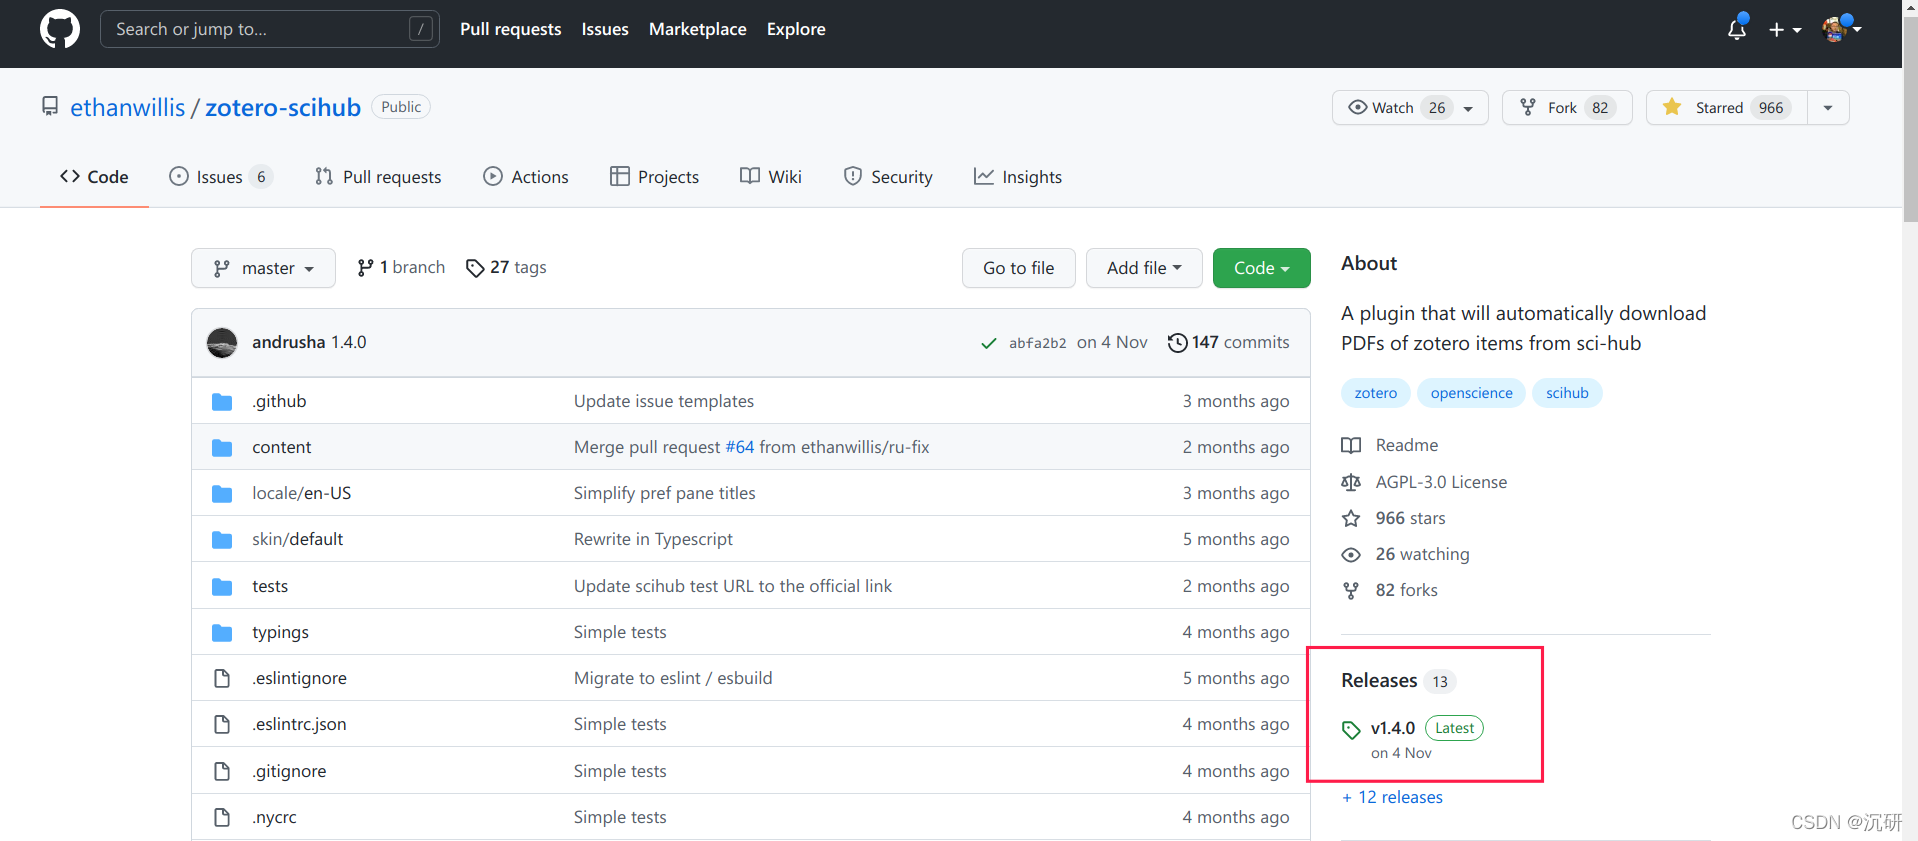Switch to the Issues tab

(221, 177)
